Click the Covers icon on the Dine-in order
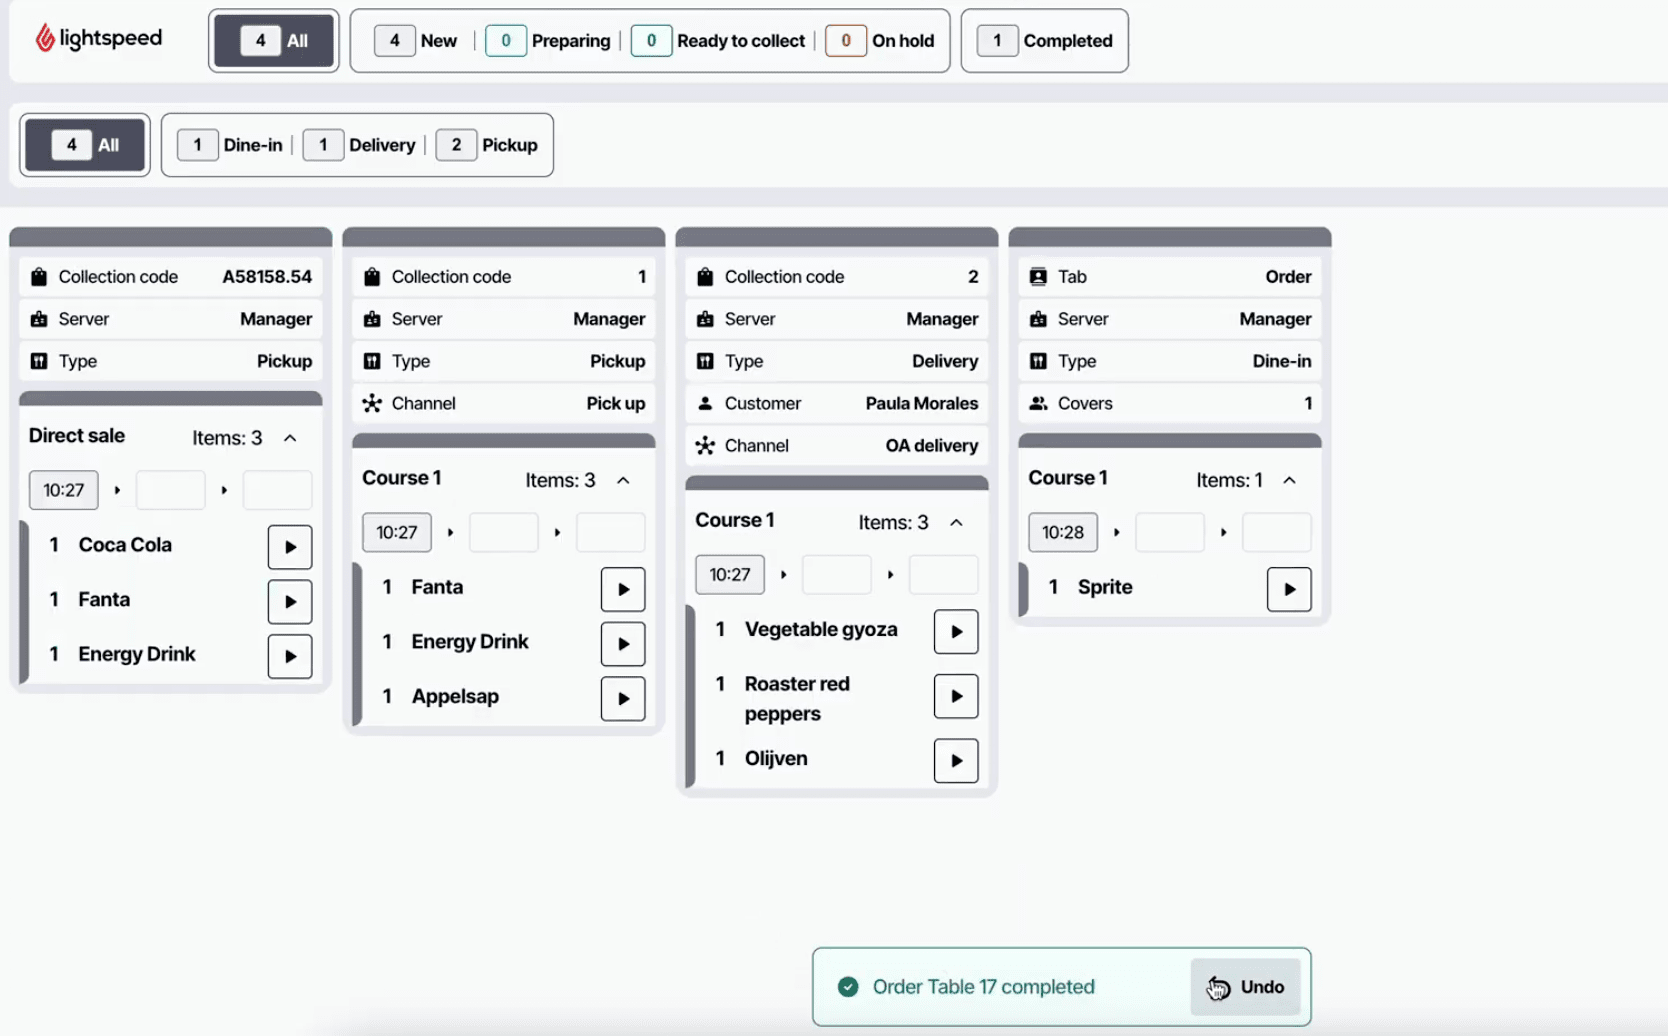This screenshot has height=1036, width=1668. coord(1038,403)
